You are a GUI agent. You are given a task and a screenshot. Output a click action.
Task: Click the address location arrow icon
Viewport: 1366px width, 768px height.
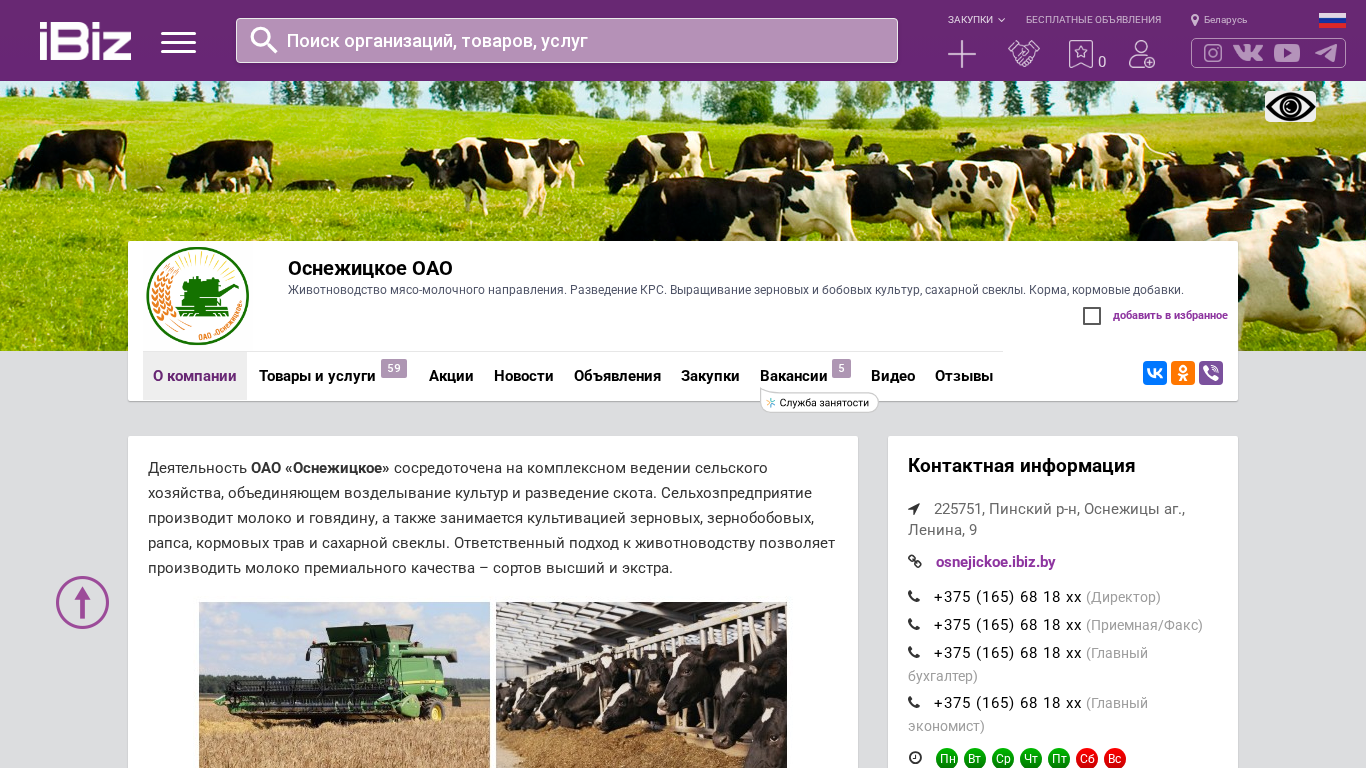(914, 509)
